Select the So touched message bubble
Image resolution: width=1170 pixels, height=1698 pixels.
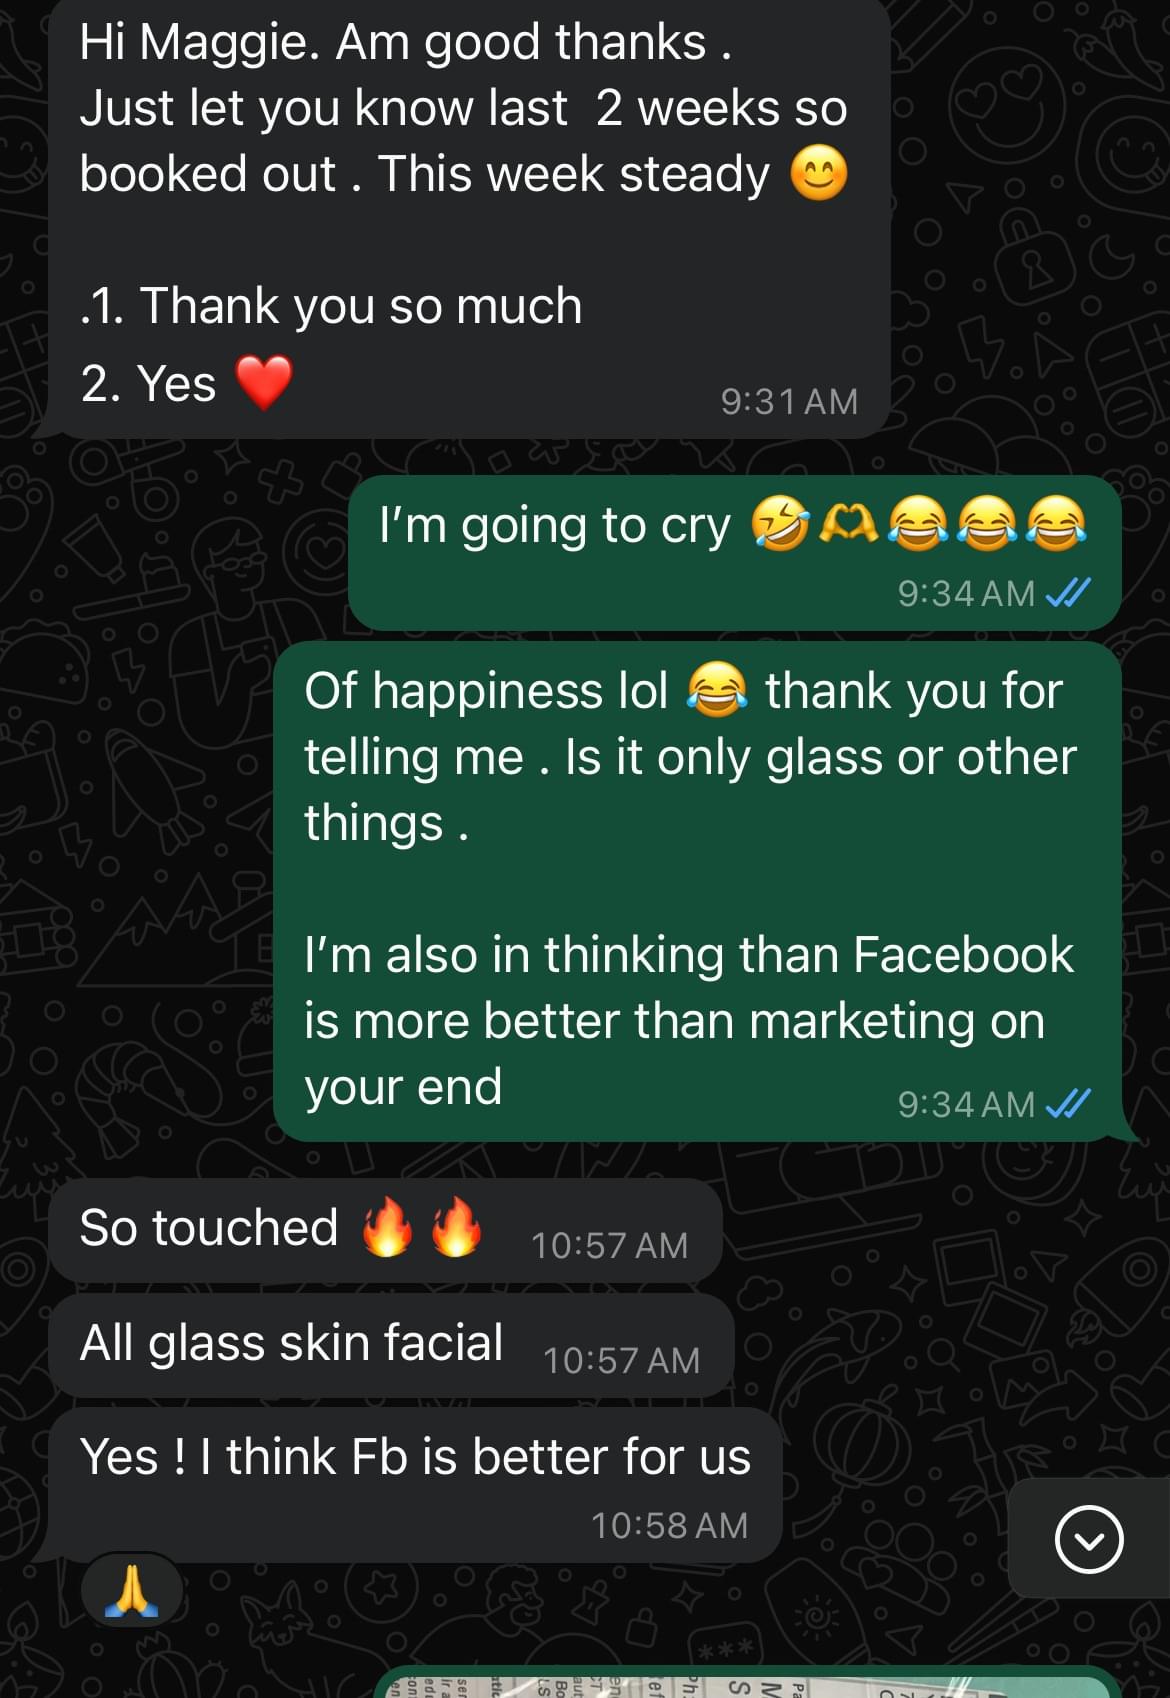385,1230
